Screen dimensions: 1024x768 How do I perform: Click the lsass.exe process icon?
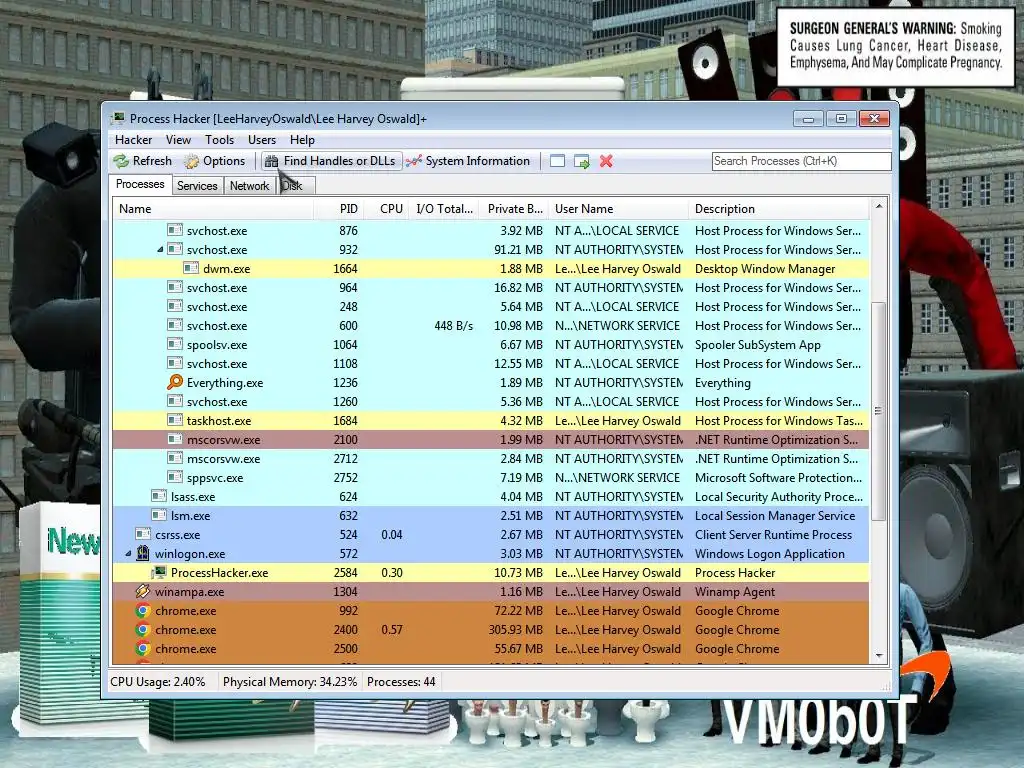[x=159, y=496]
